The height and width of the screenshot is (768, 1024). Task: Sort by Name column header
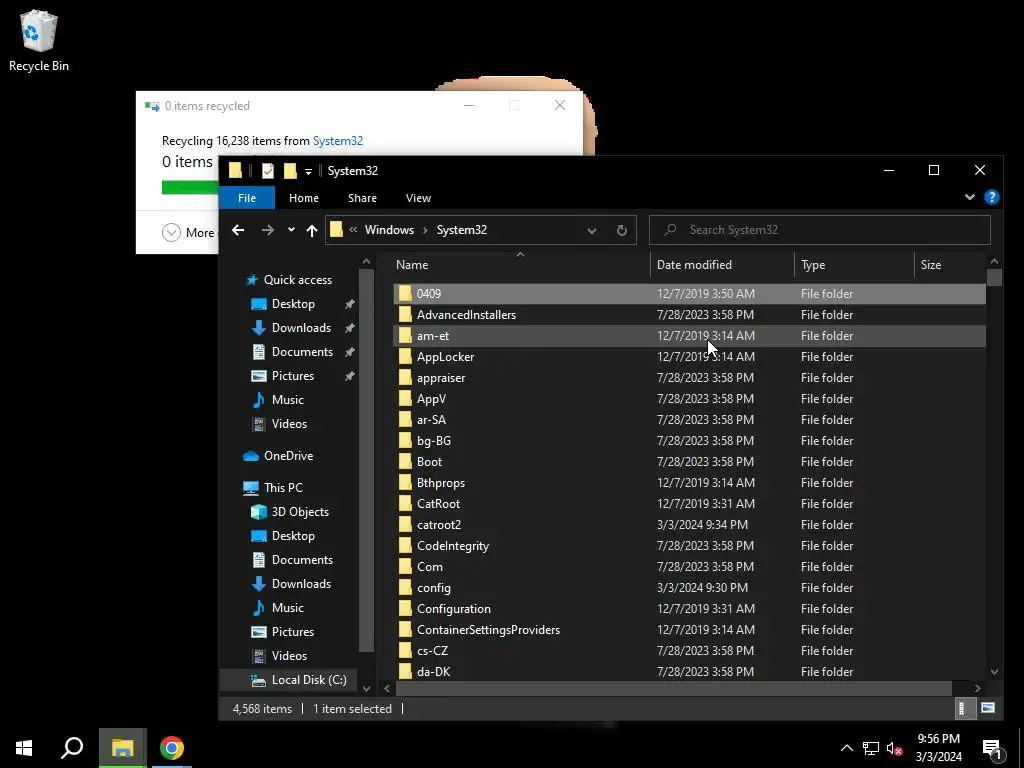click(x=522, y=264)
